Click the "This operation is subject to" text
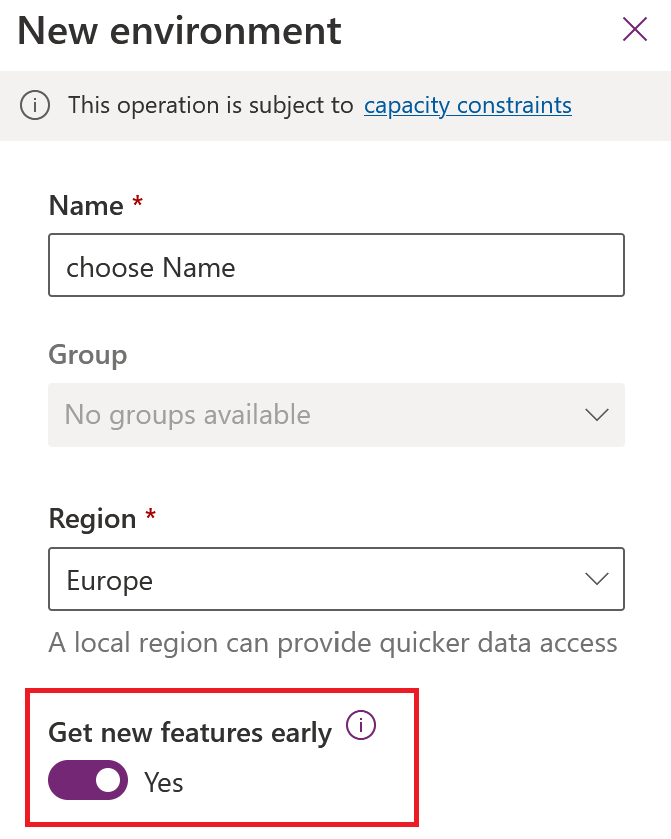Image resolution: width=671 pixels, height=839 pixels. [210, 105]
